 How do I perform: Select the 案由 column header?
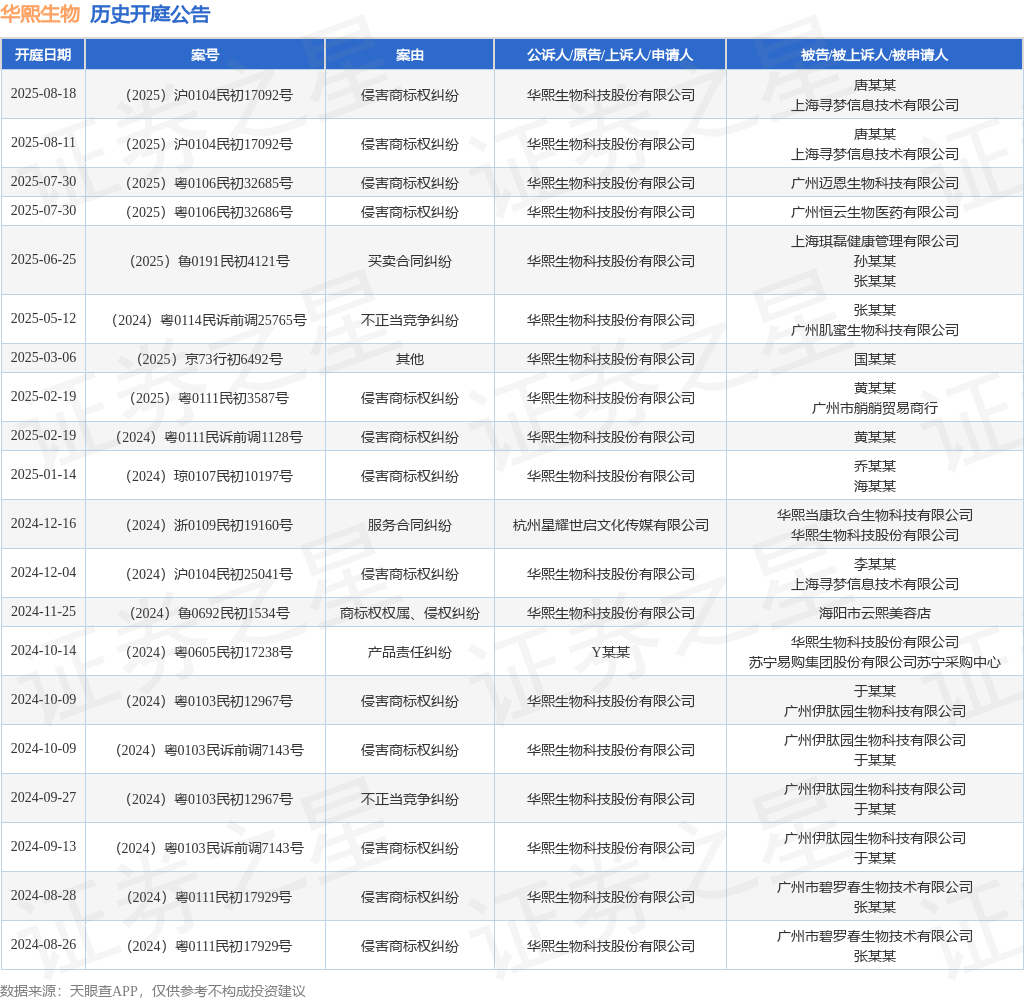(409, 55)
